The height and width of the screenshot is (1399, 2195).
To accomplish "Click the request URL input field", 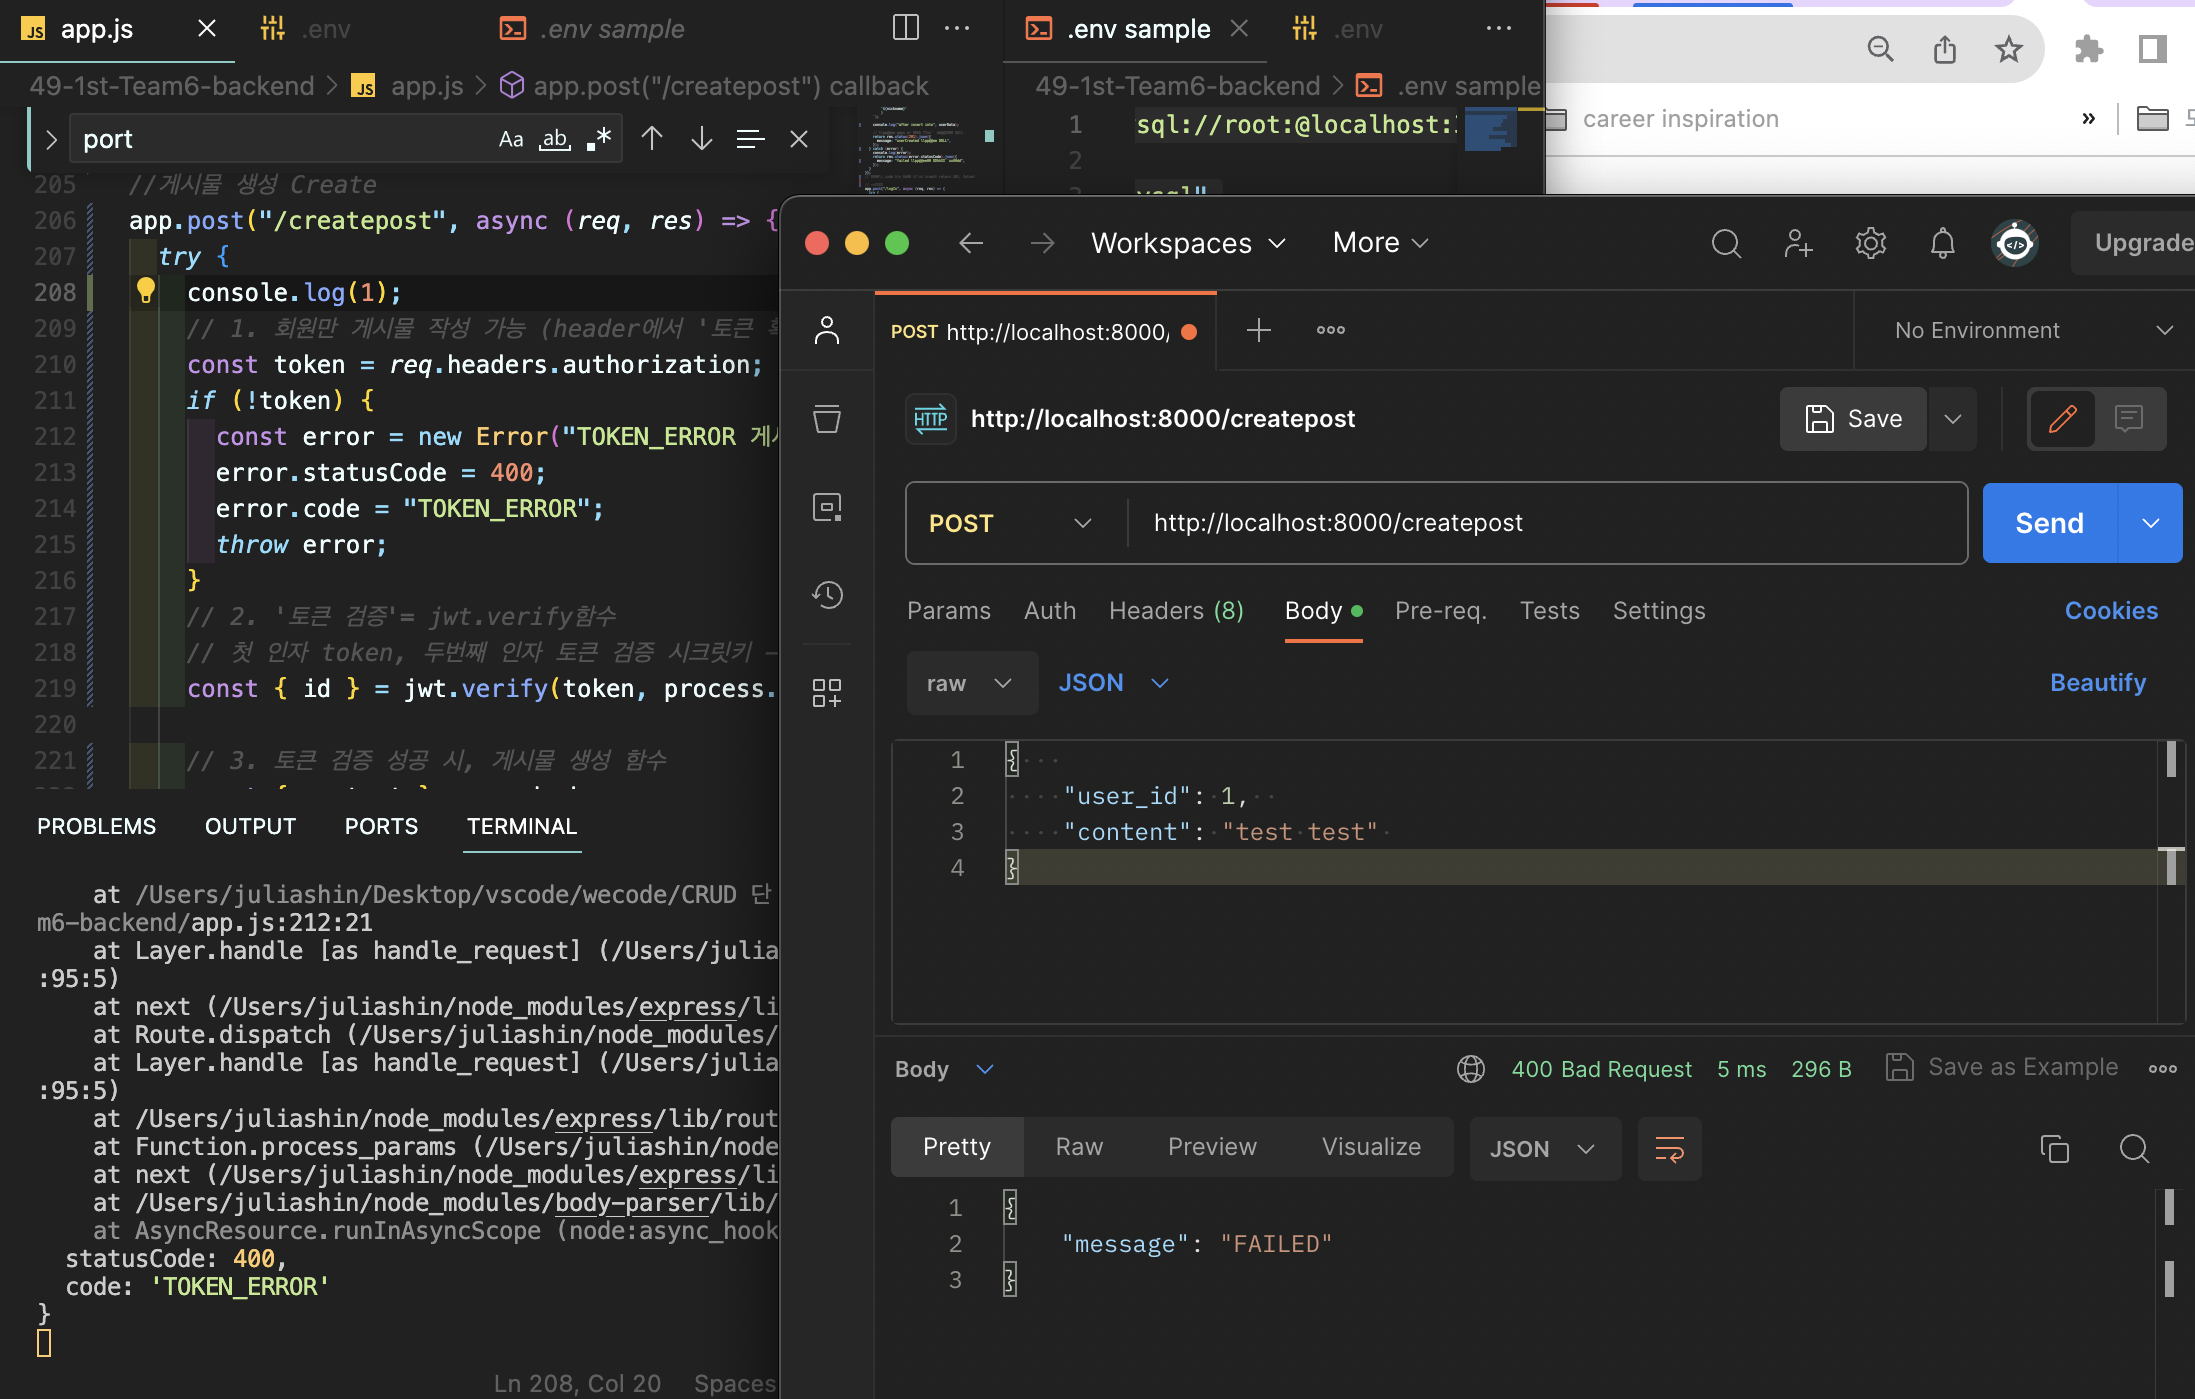I will (x=1540, y=523).
